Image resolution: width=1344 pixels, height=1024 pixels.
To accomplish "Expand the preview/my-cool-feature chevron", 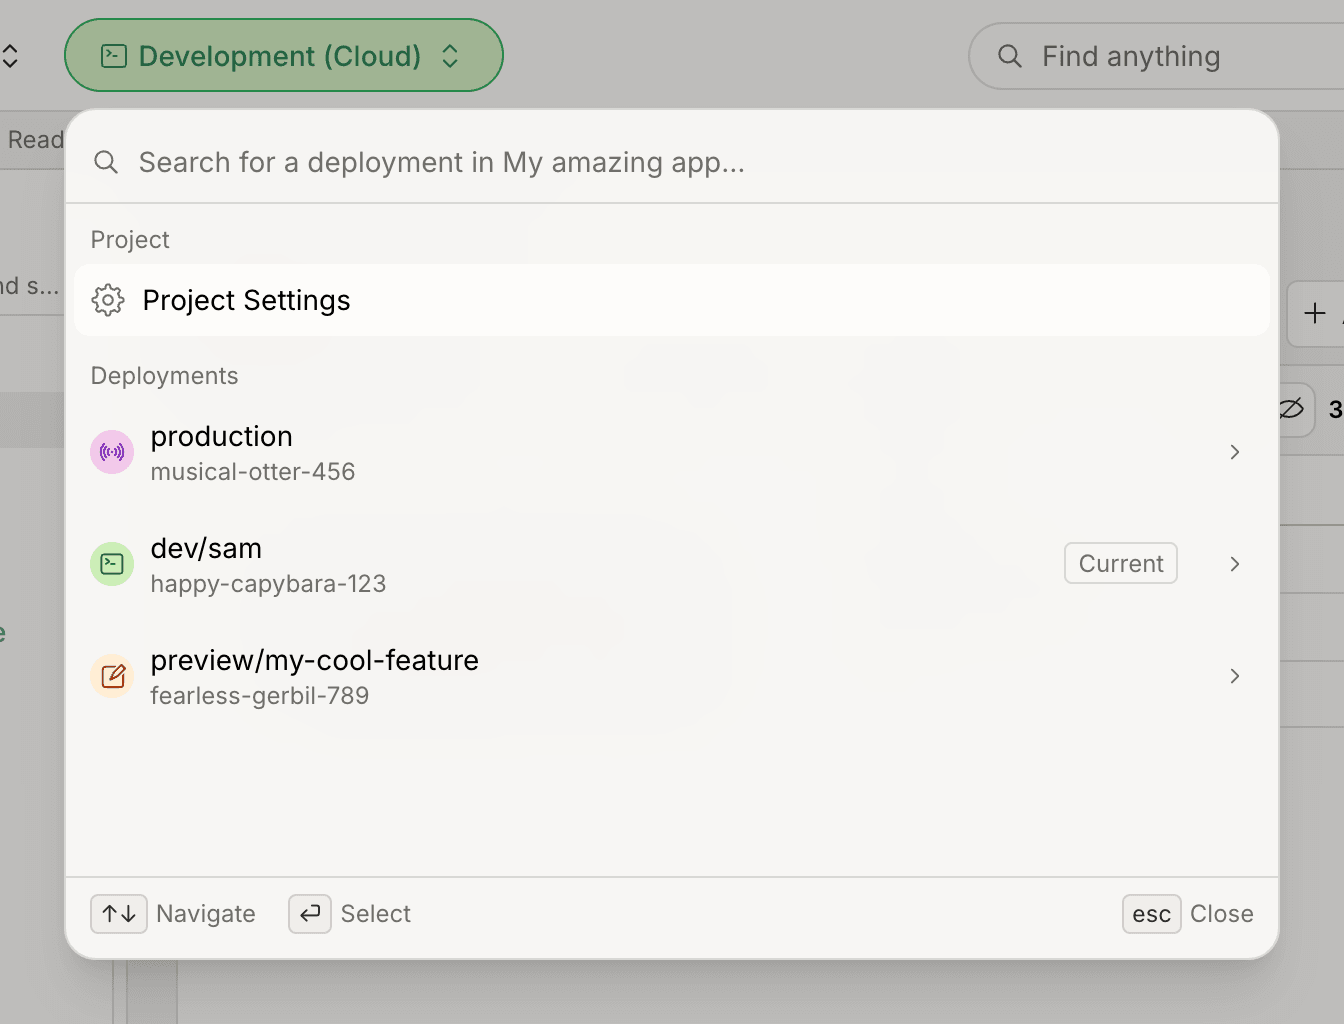I will click(x=1235, y=676).
